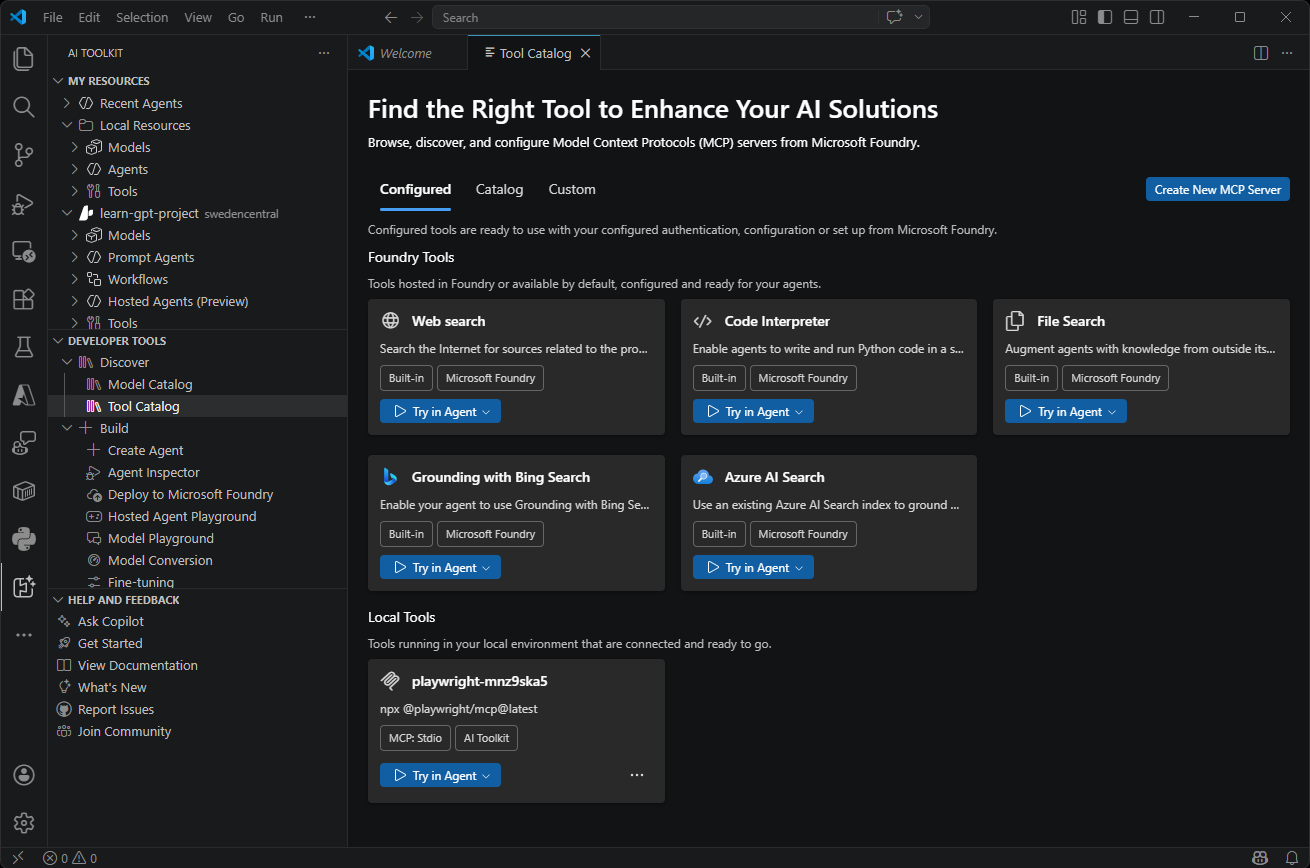Viewport: 1310px width, 868px height.
Task: Open the View menu
Action: (197, 17)
